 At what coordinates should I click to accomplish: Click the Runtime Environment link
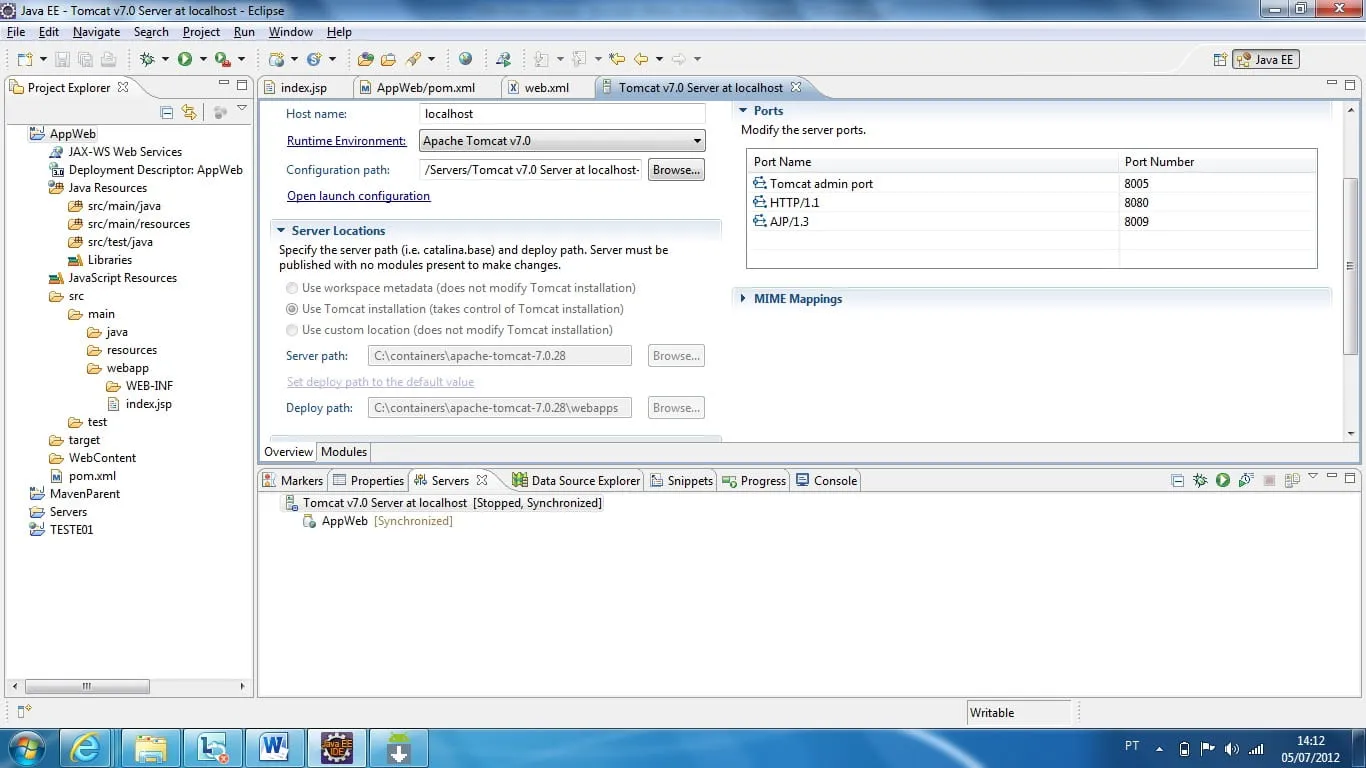pos(346,141)
